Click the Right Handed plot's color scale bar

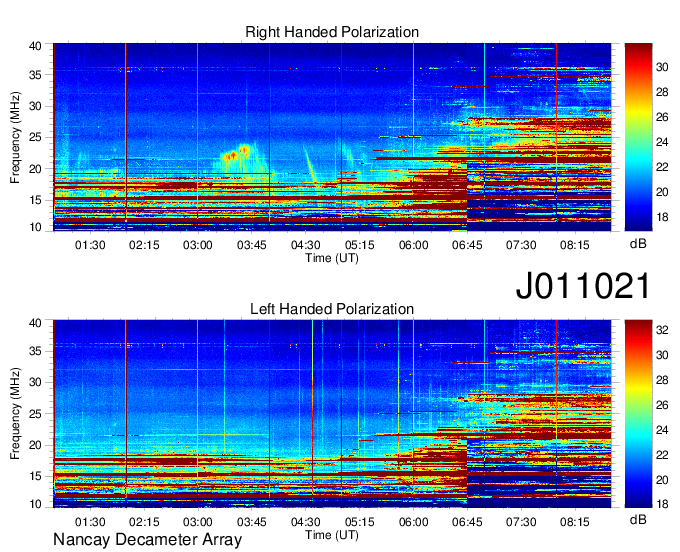pyautogui.click(x=638, y=137)
